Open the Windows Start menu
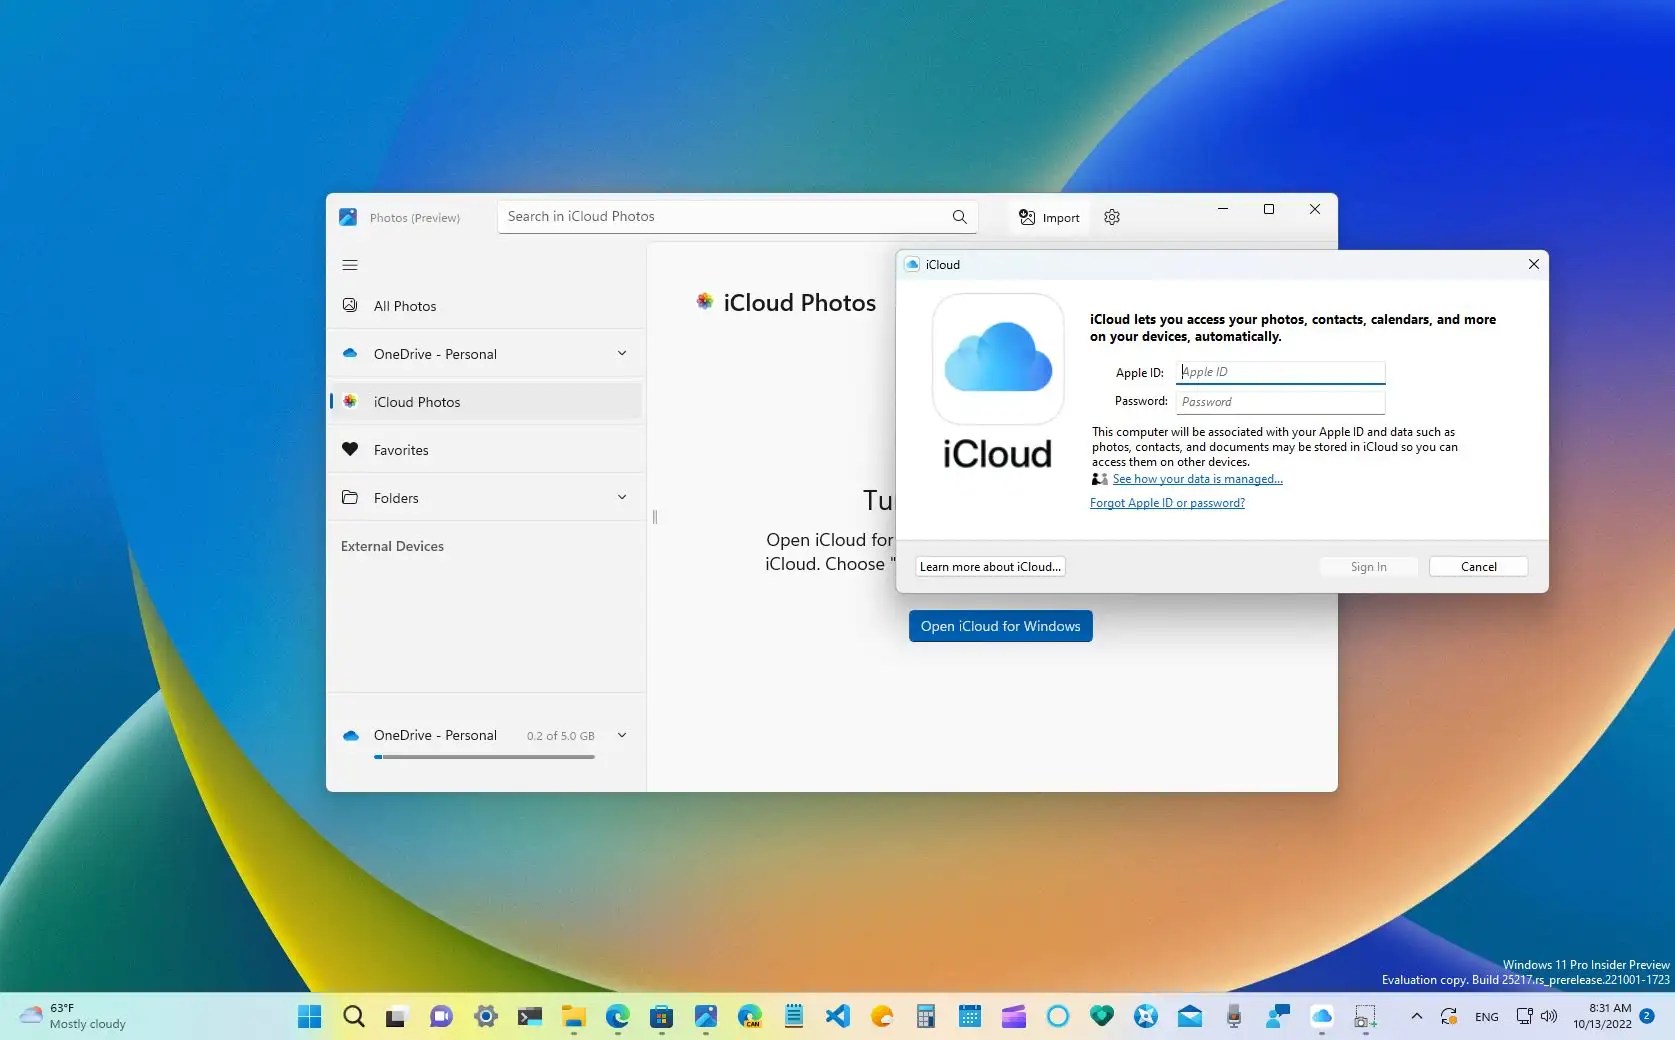Image resolution: width=1675 pixels, height=1040 pixels. coord(308,1017)
